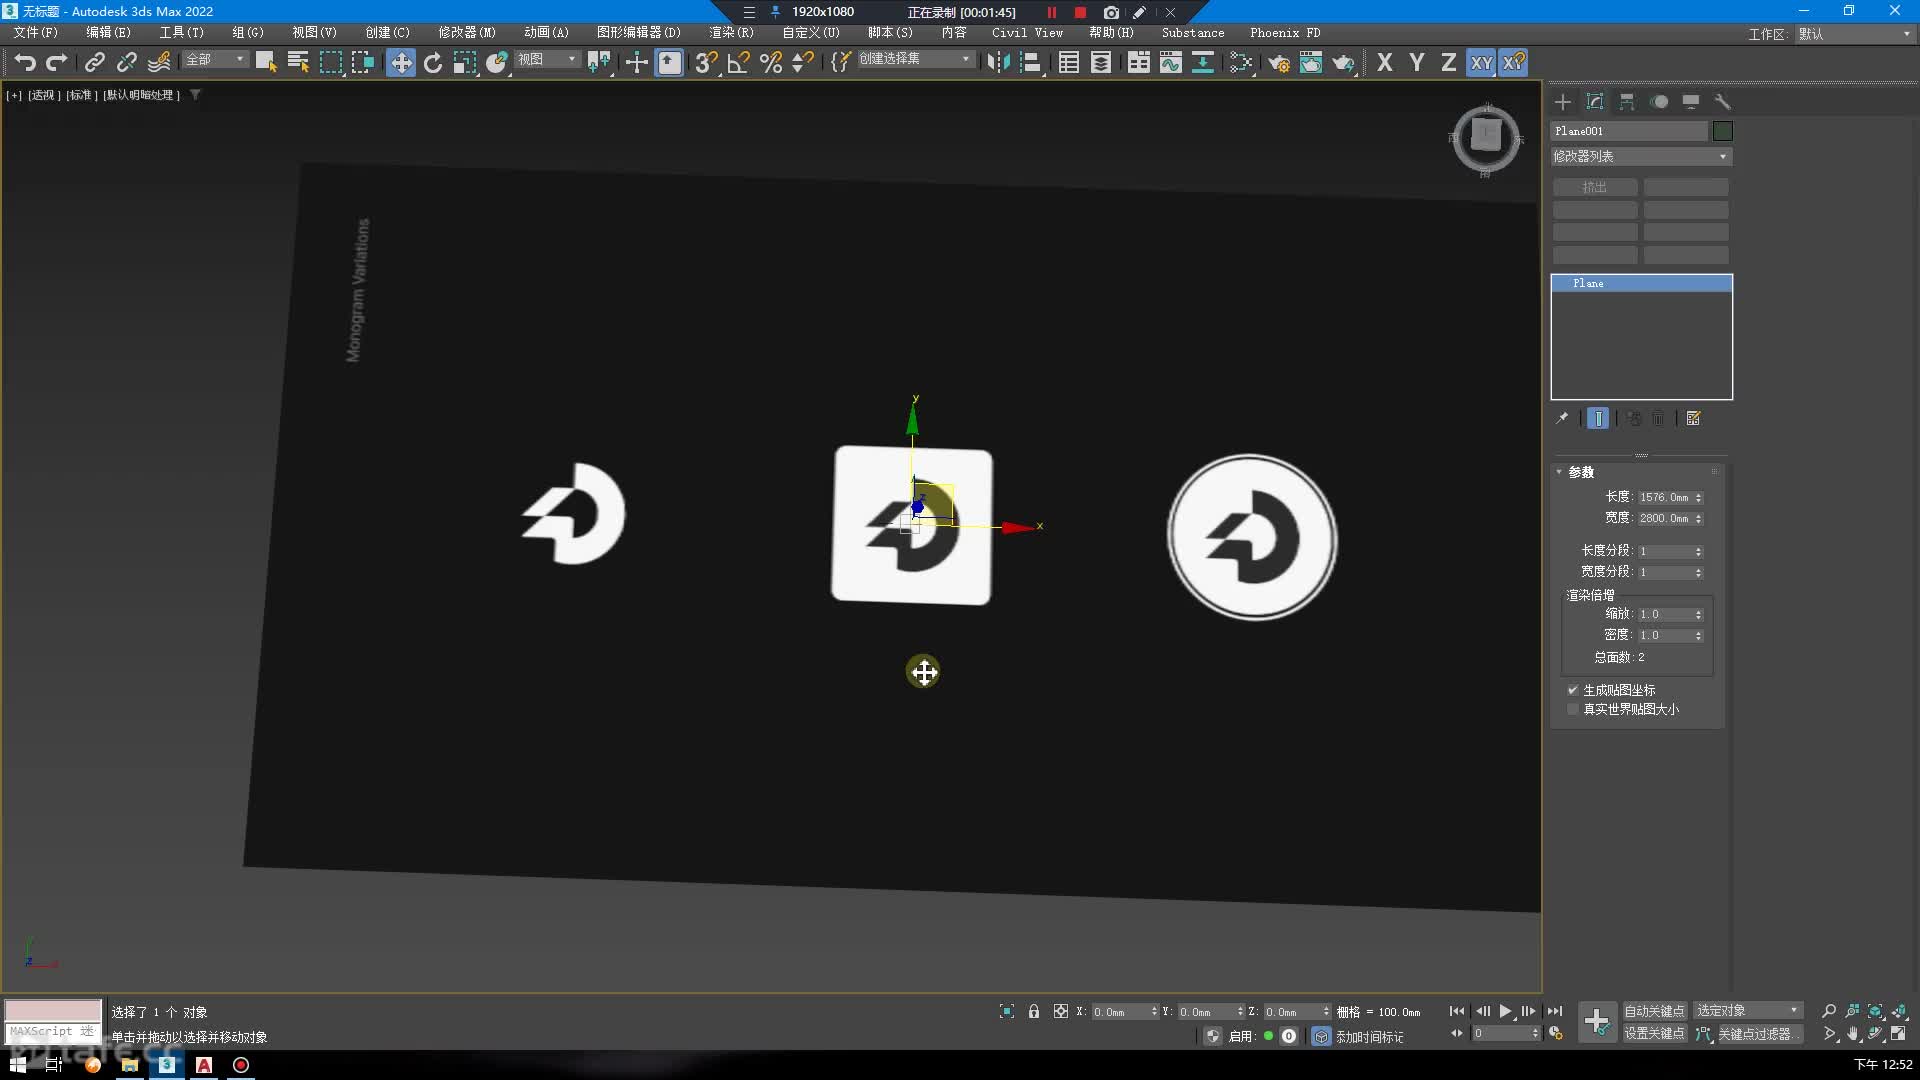Open Render Setup teapot icon

[1279, 62]
